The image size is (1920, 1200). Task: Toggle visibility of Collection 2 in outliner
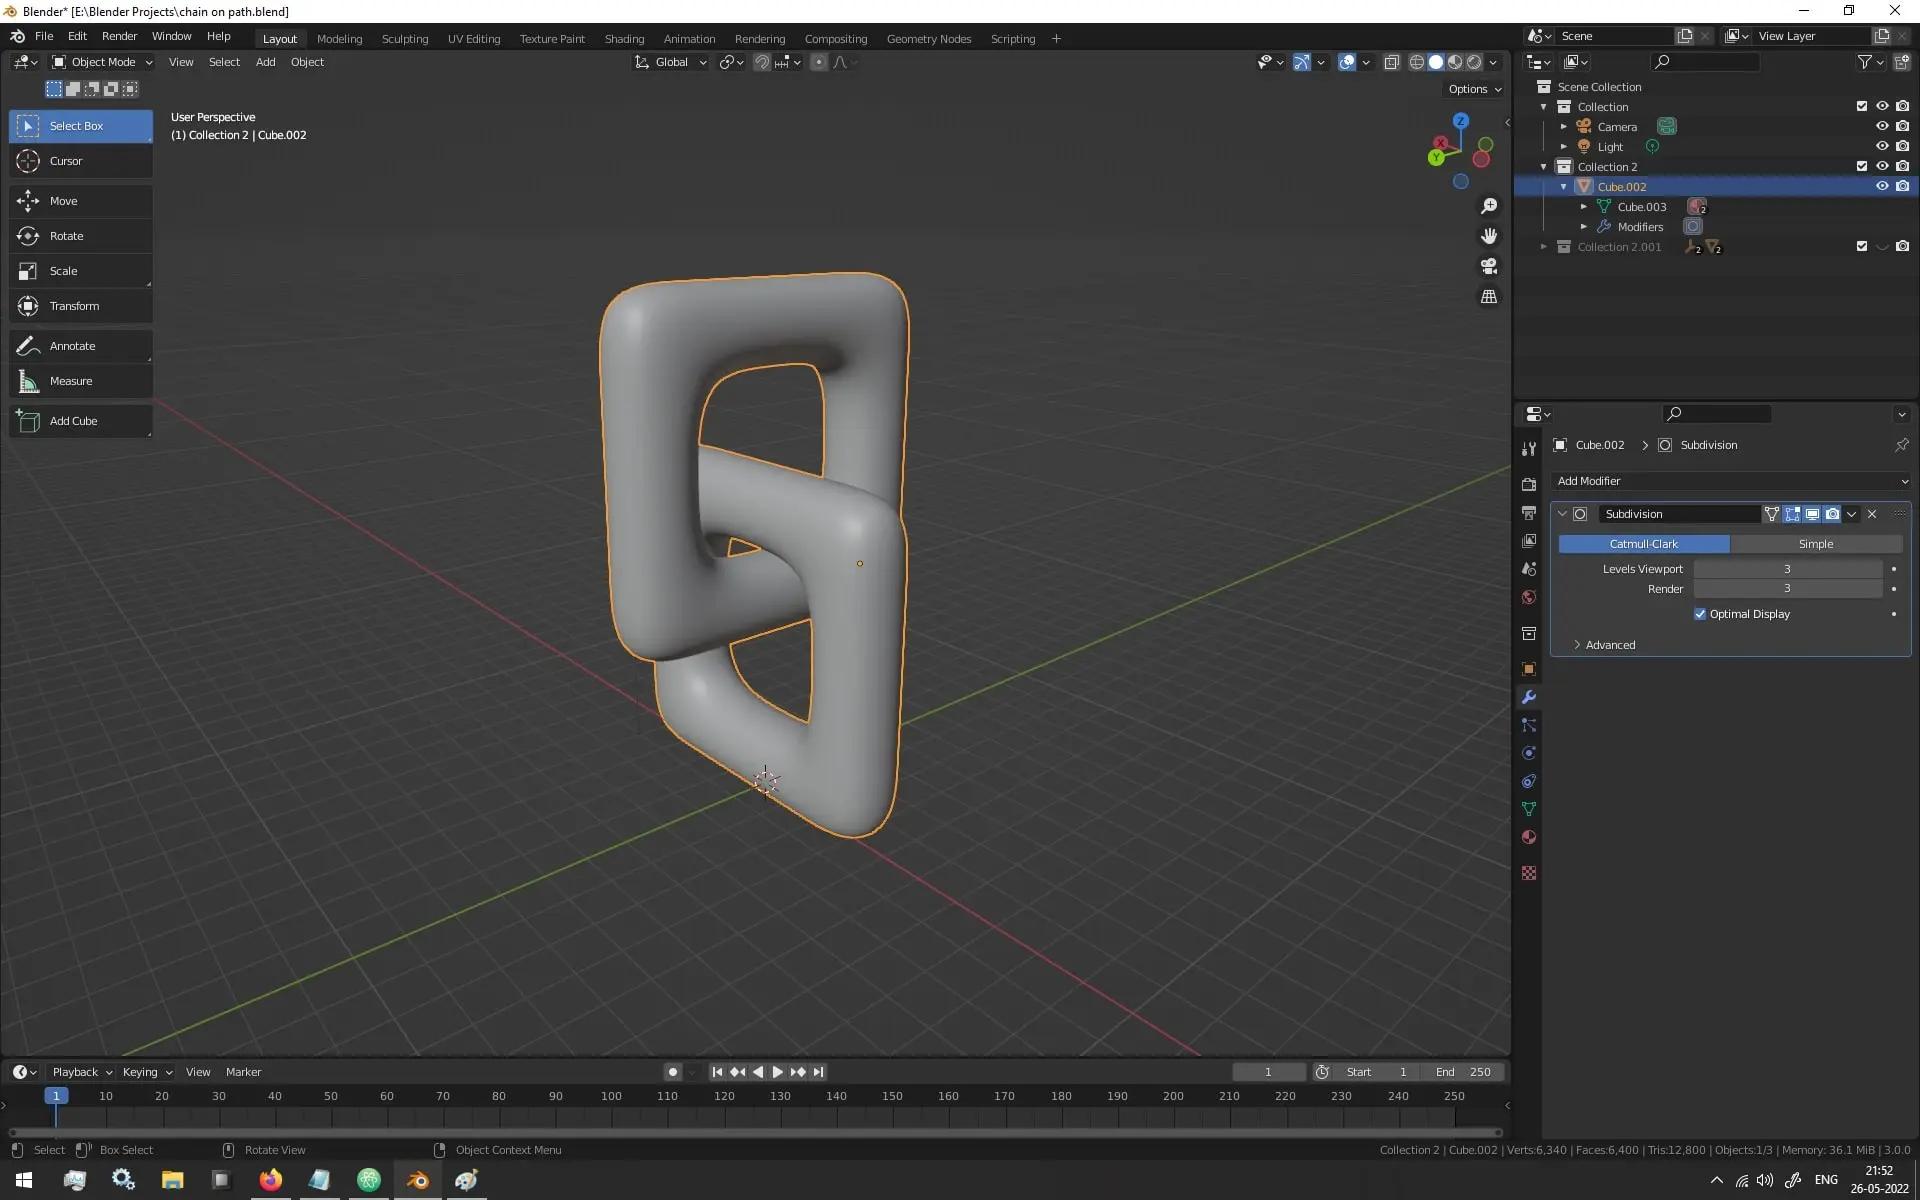[x=1883, y=166]
